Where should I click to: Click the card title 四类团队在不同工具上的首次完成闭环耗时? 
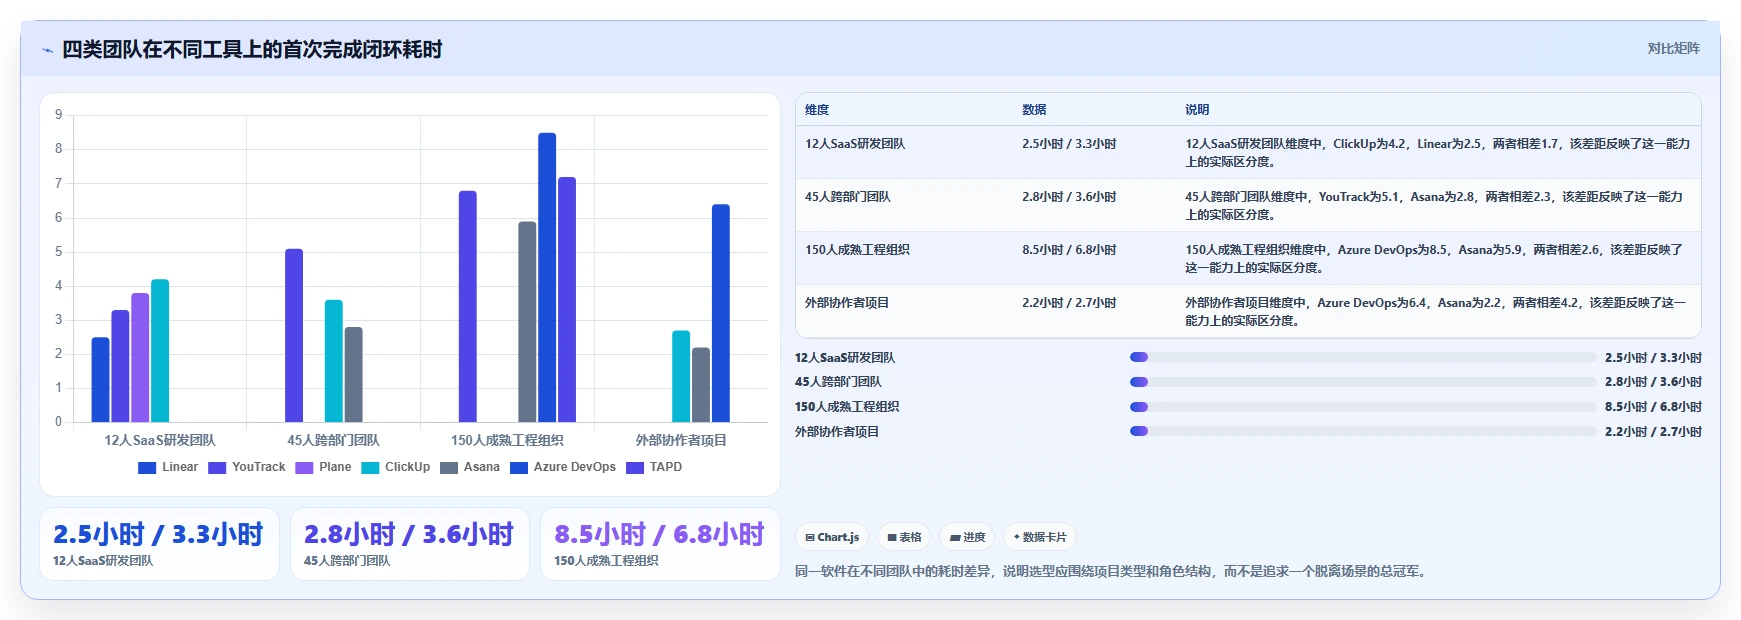coord(252,50)
